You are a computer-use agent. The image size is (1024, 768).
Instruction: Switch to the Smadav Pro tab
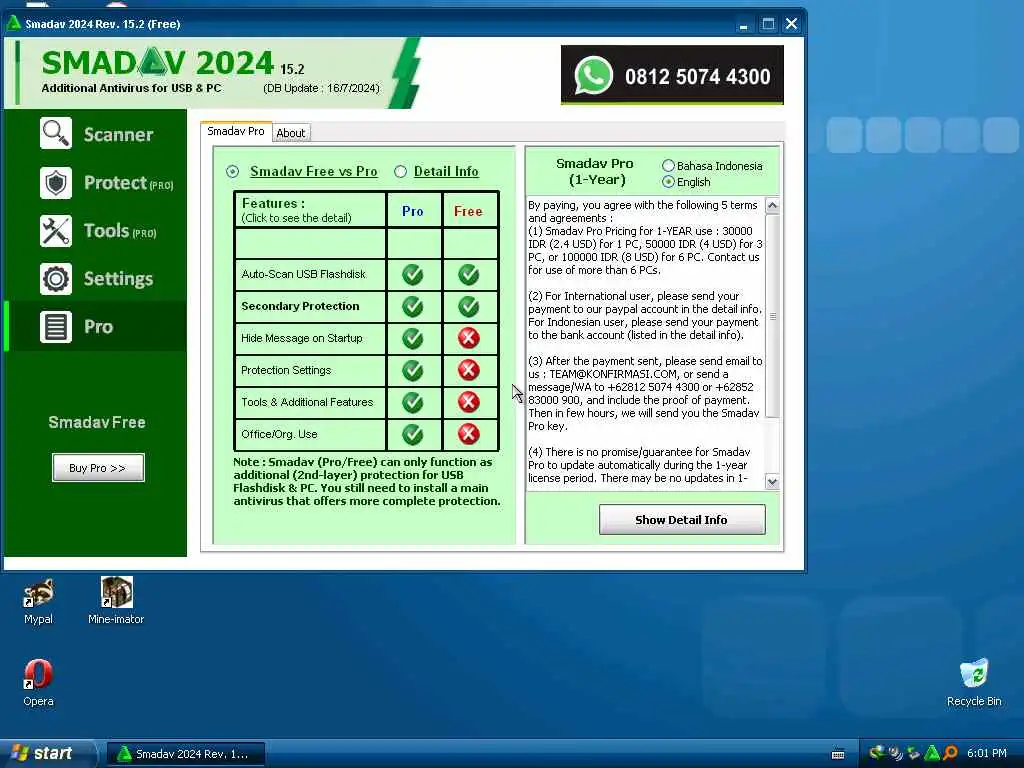tap(236, 131)
